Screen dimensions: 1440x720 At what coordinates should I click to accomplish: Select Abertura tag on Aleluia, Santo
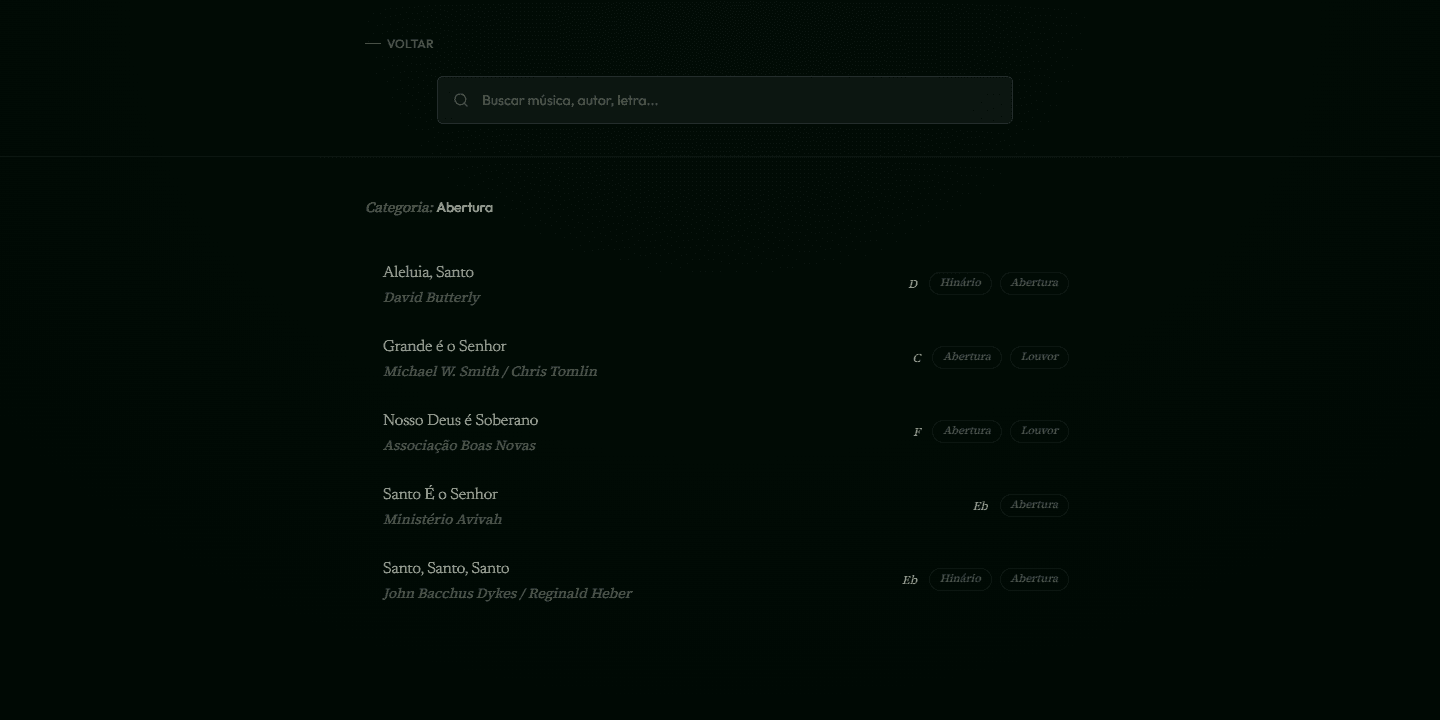click(1034, 283)
